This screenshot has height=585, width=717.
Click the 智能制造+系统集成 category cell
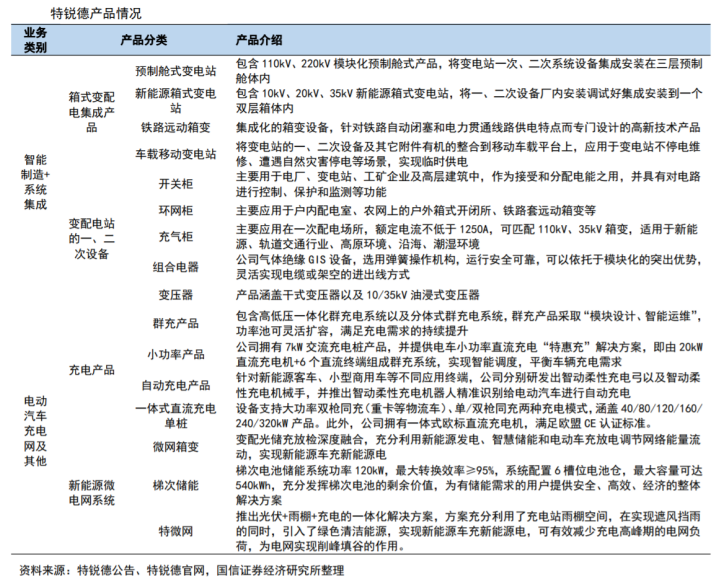click(x=35, y=182)
